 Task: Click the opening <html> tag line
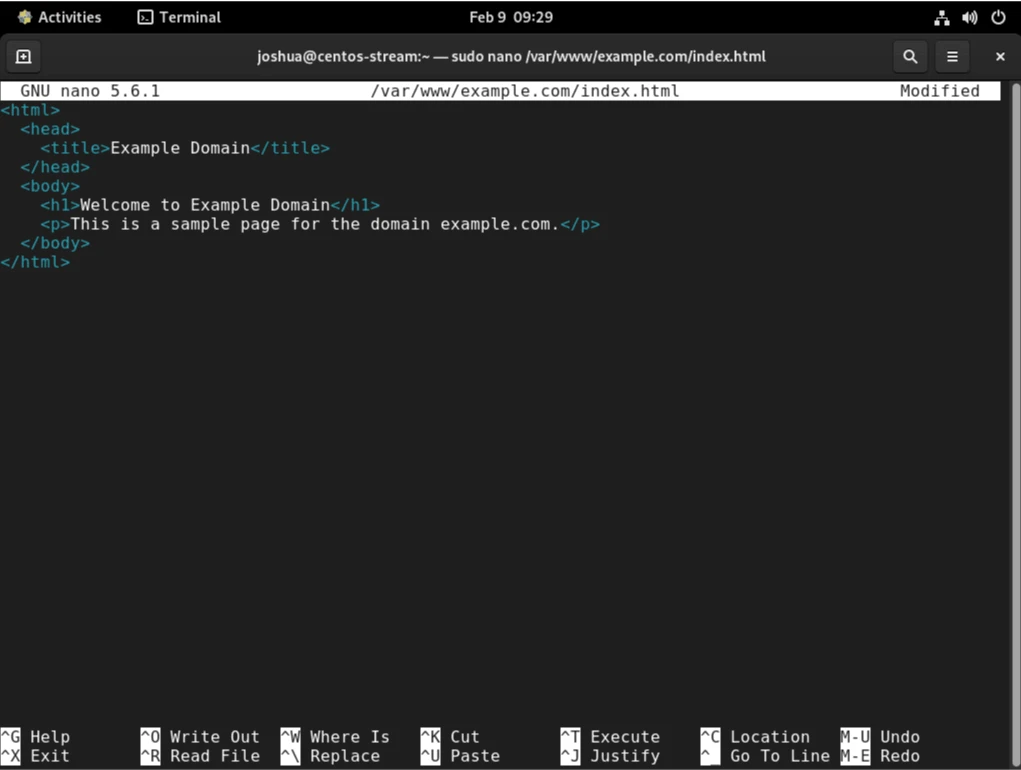pyautogui.click(x=30, y=110)
